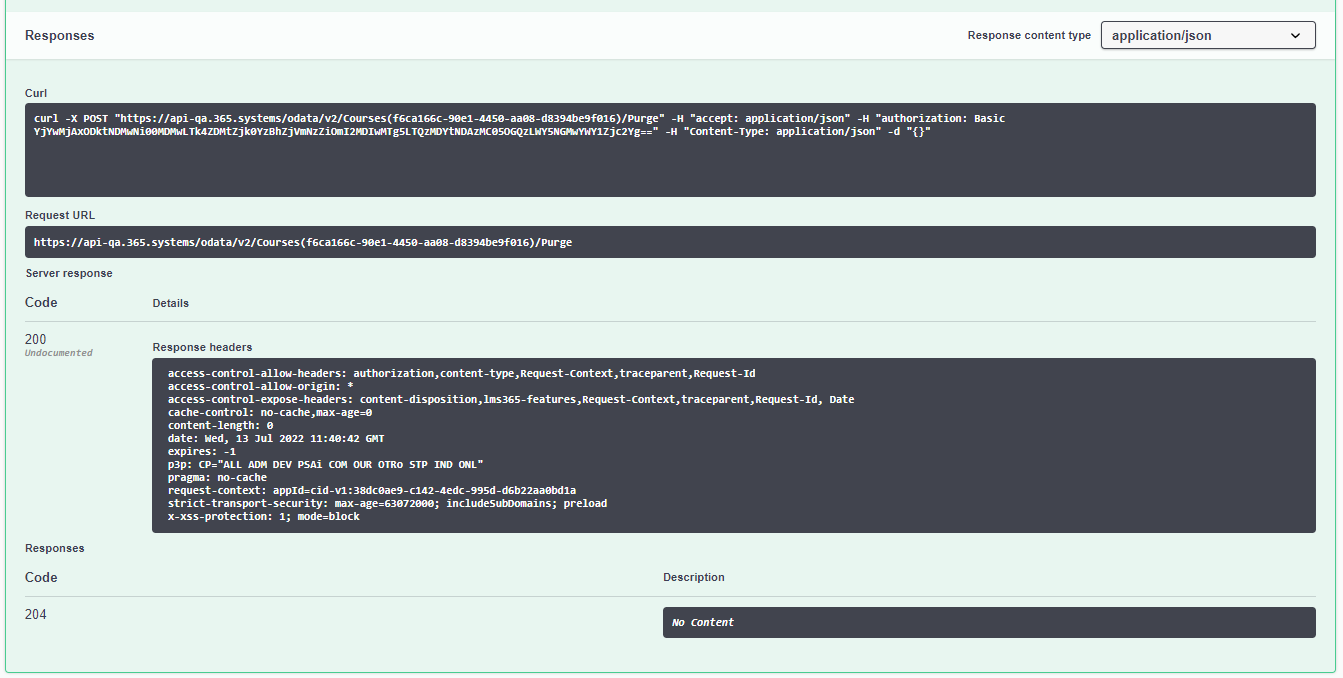Click the top Responses section heading
The width and height of the screenshot is (1343, 678).
[59, 35]
